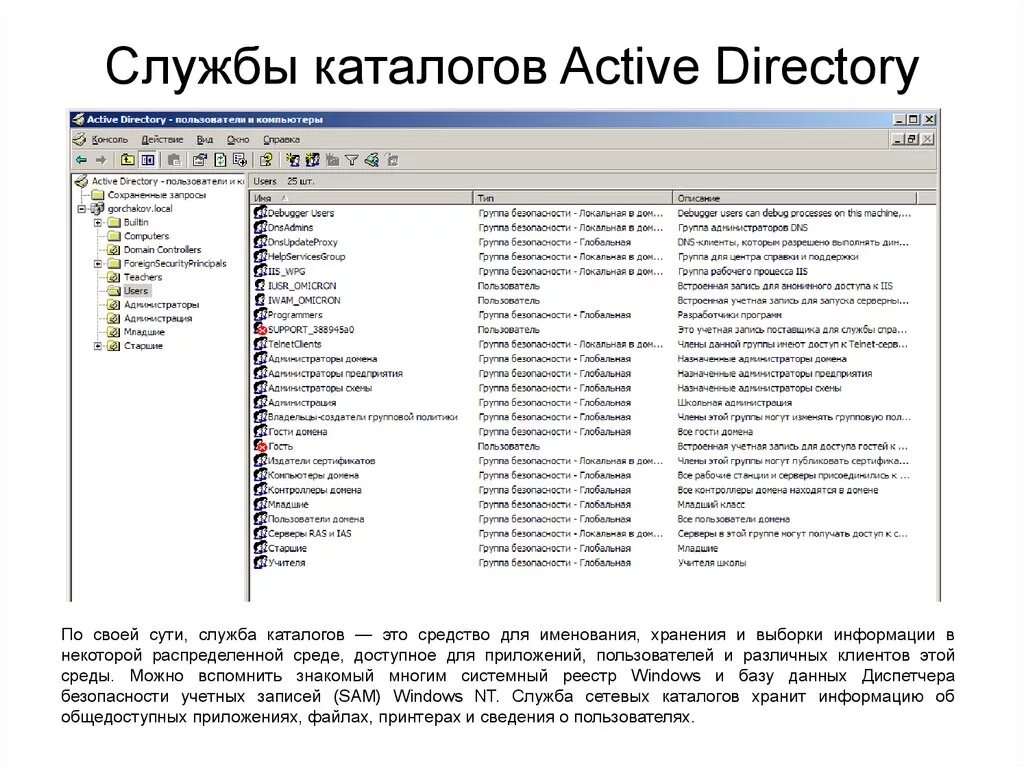Toggle the console tree show/hide icon
This screenshot has height=767, width=1024.
point(148,160)
